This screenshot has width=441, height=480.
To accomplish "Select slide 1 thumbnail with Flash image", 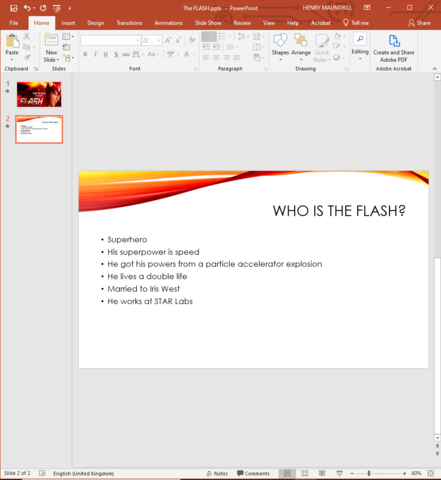I will click(x=39, y=94).
